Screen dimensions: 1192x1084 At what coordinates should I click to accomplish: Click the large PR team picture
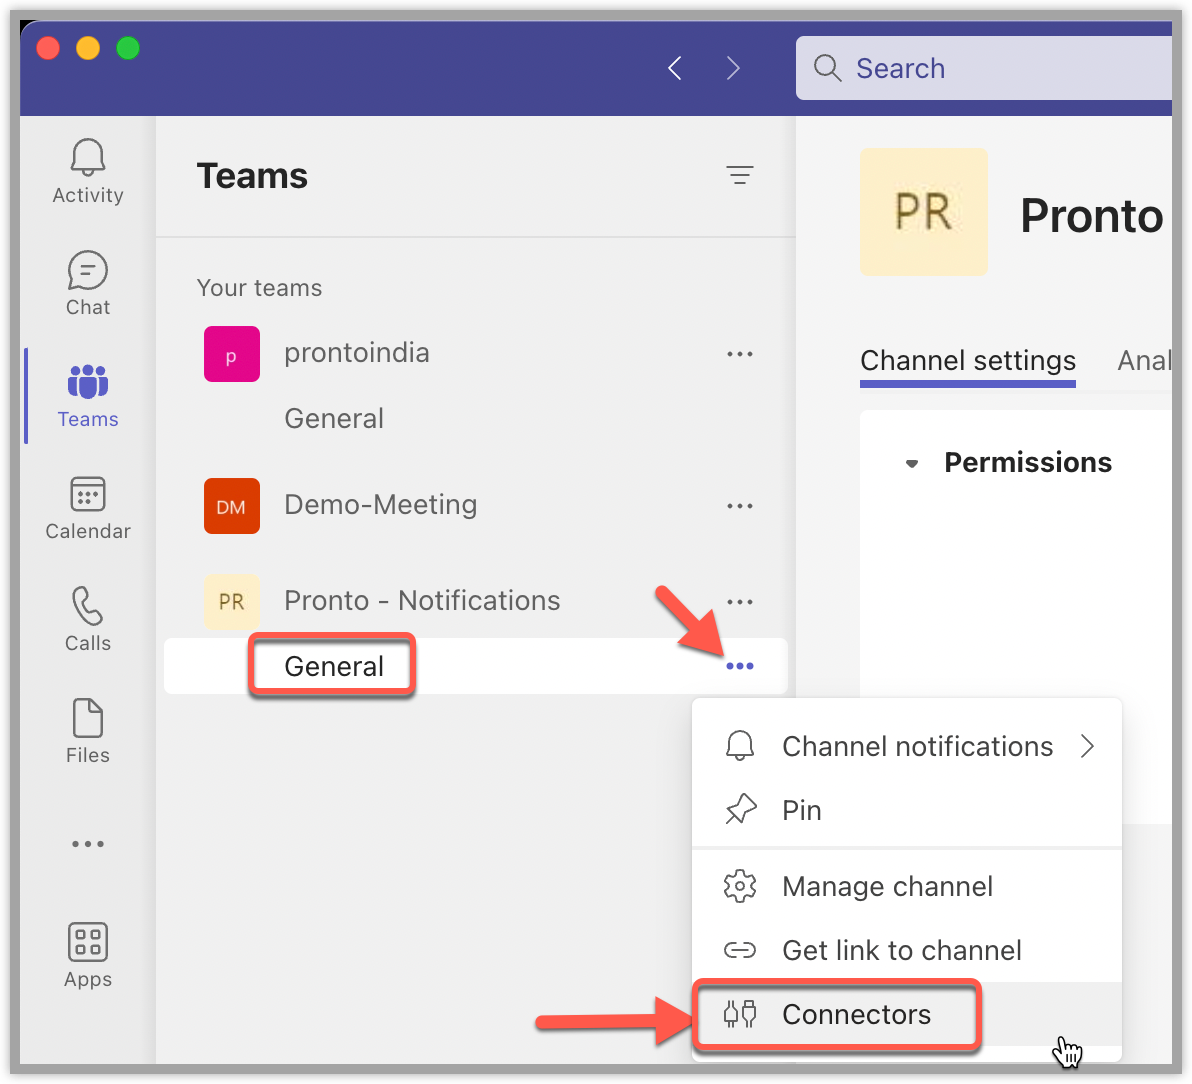(x=924, y=212)
